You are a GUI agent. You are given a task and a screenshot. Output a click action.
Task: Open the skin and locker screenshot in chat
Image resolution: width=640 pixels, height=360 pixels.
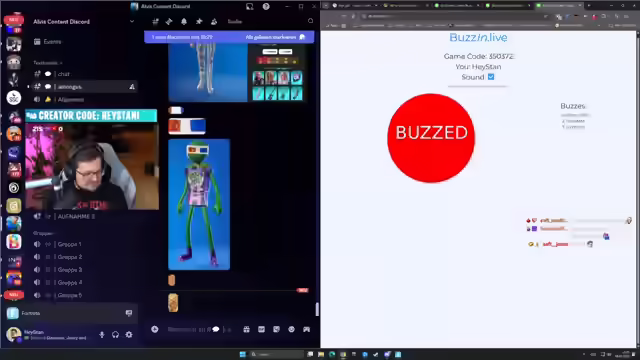236,72
